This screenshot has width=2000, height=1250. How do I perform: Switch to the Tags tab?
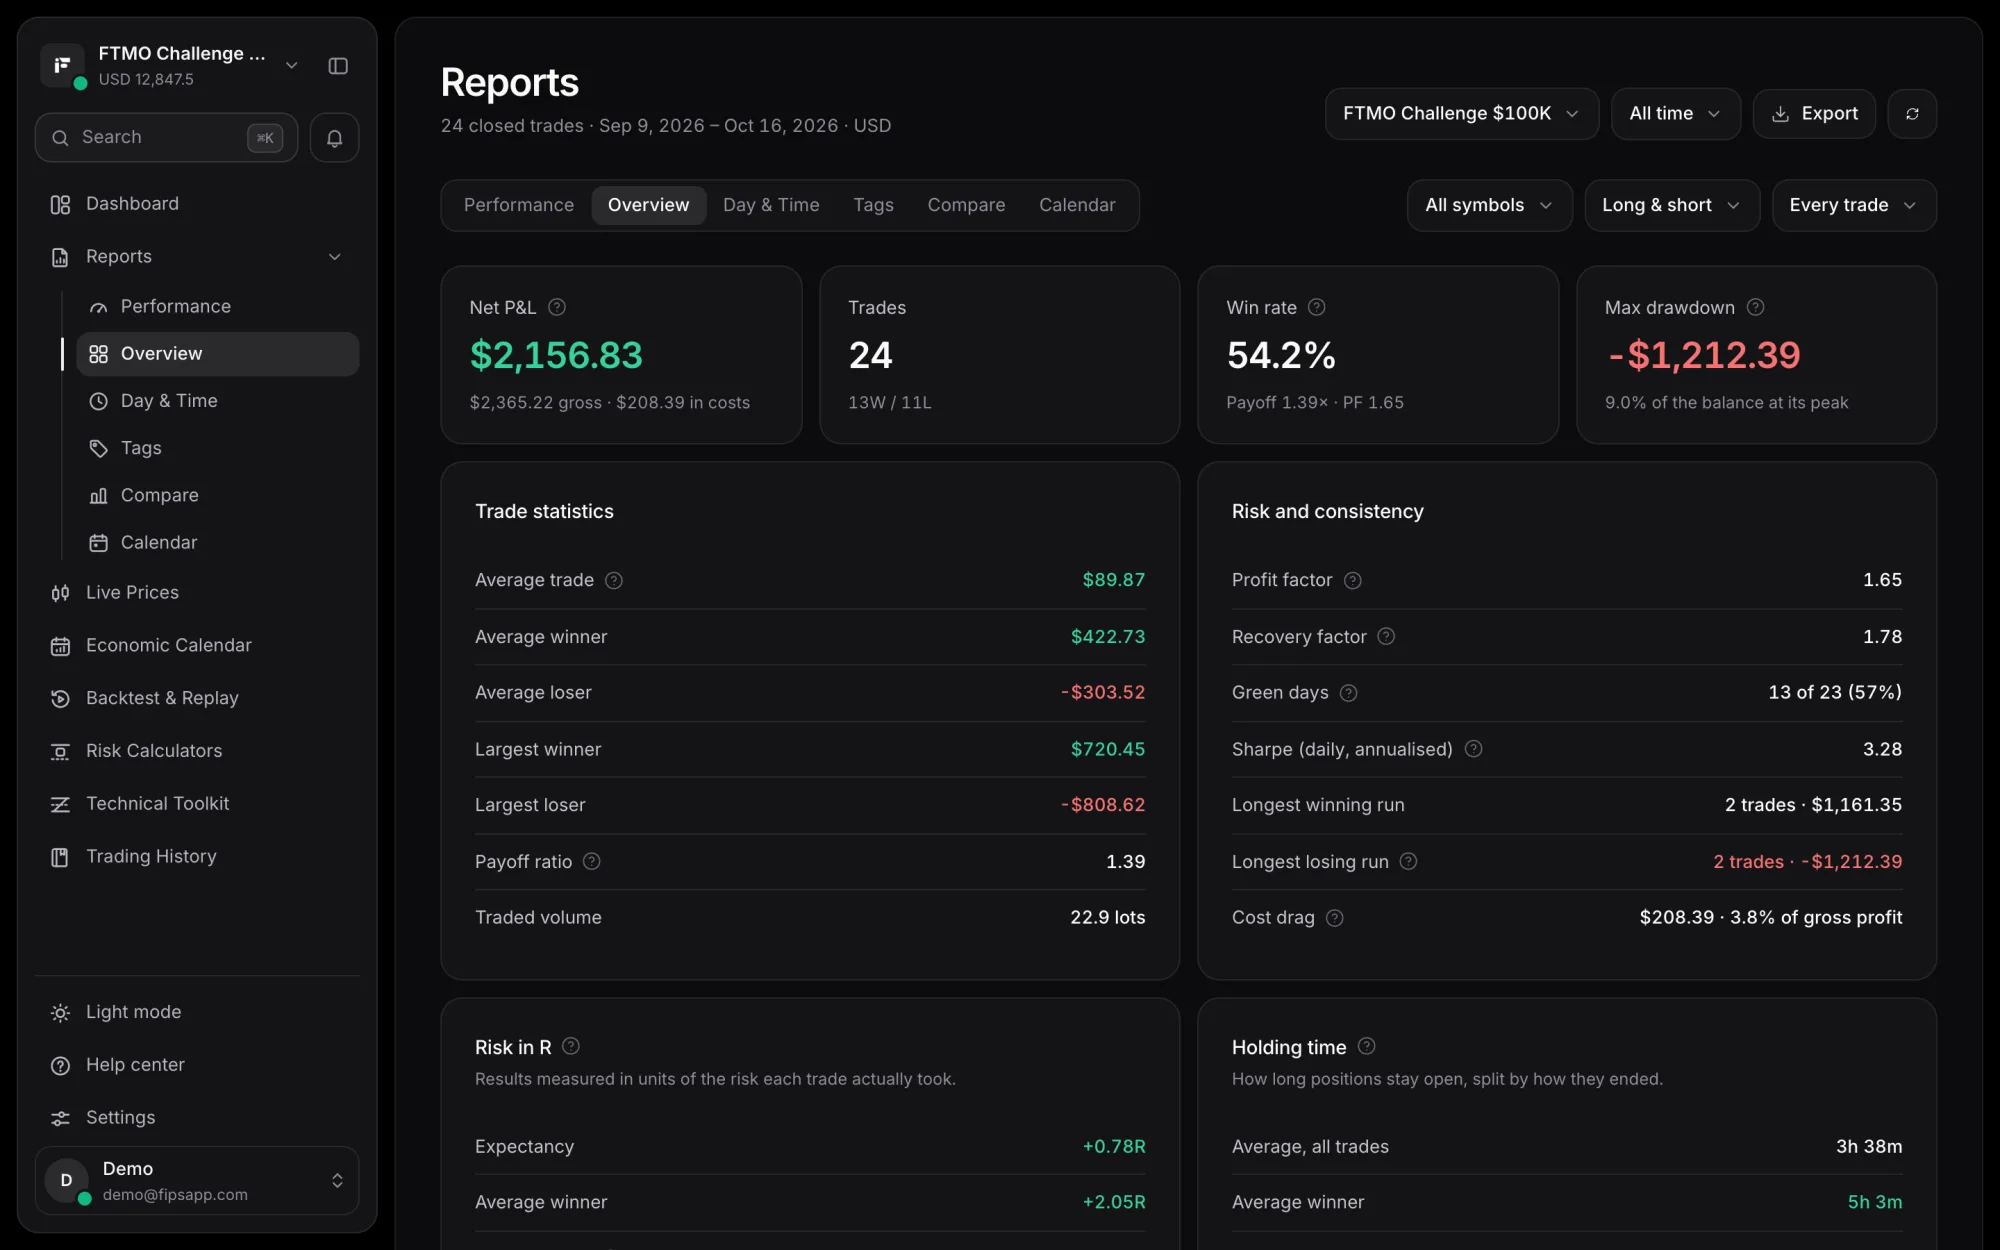(x=873, y=205)
